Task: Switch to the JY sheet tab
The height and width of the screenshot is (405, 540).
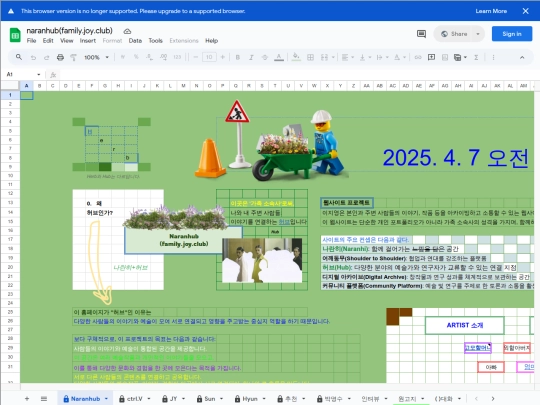Action: (173, 399)
